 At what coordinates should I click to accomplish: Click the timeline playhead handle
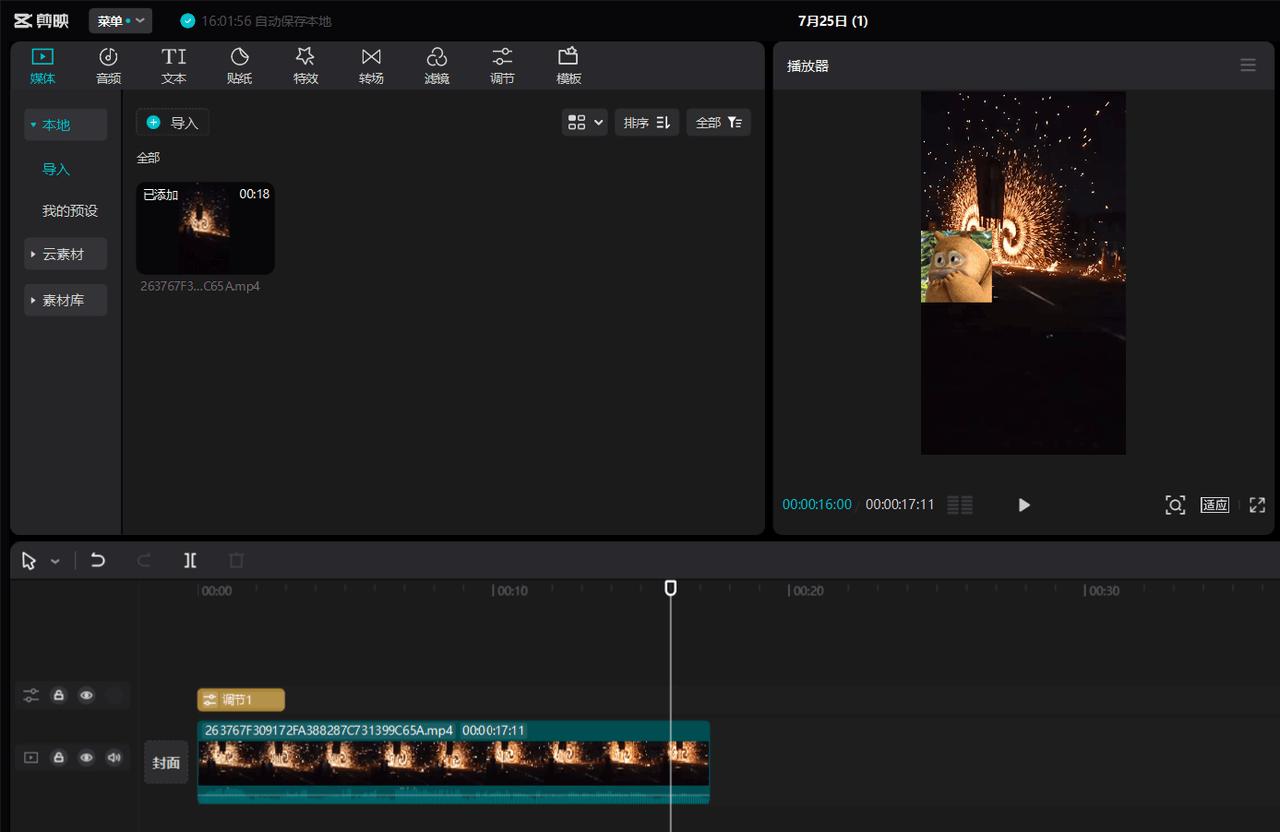click(x=671, y=588)
